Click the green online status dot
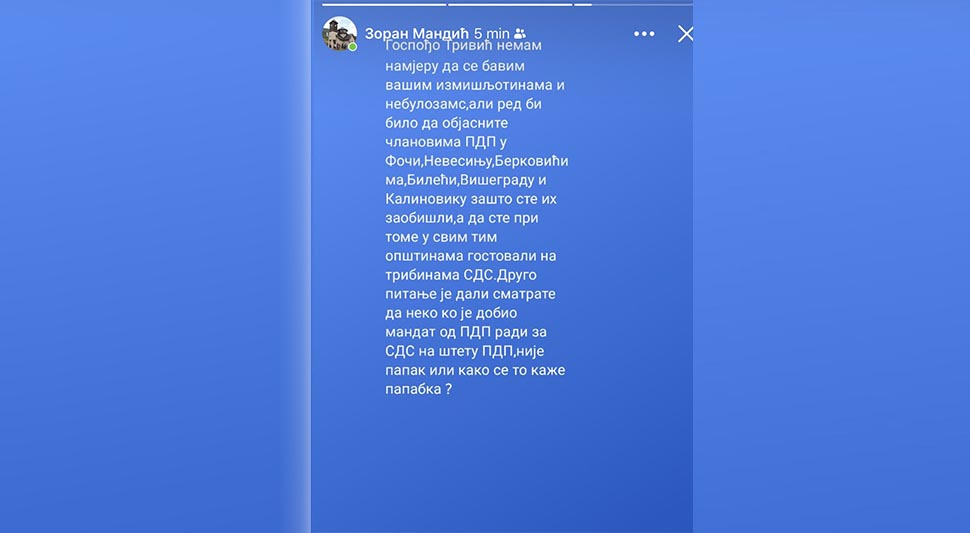Viewport: 970px width, 533px height. pyautogui.click(x=353, y=47)
